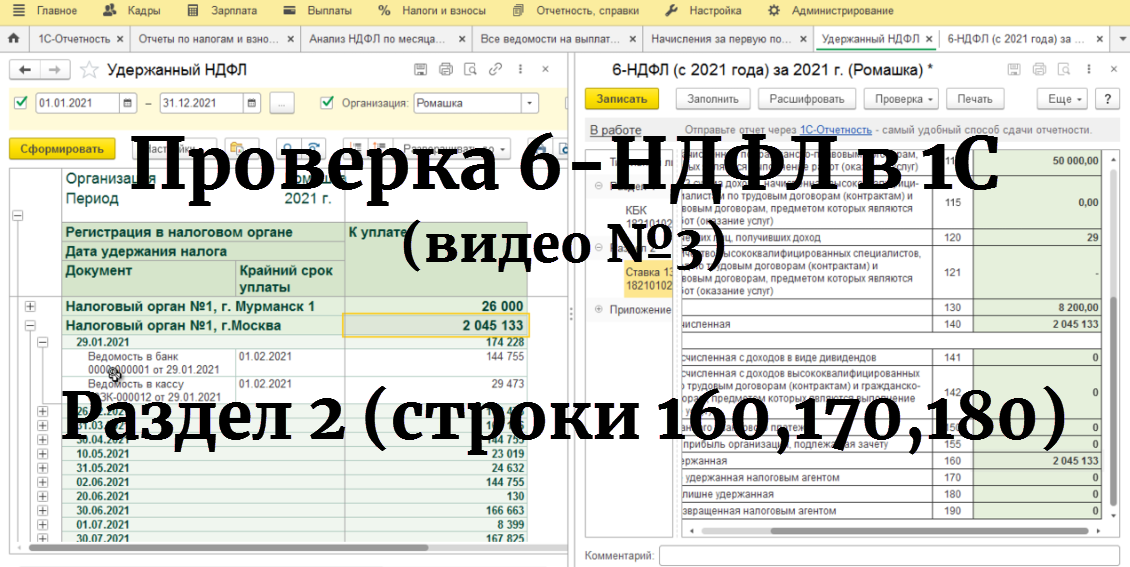Go to home page tab icon
The image size is (1130, 567).
point(14,39)
